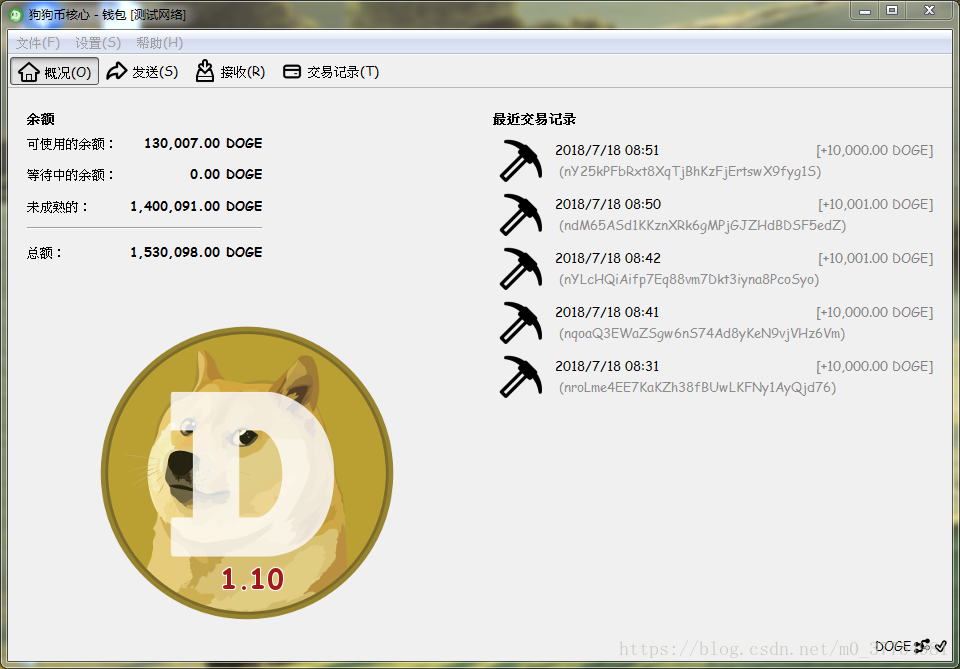Close the Dogecoin wallet window
This screenshot has width=960, height=669.
click(x=929, y=11)
